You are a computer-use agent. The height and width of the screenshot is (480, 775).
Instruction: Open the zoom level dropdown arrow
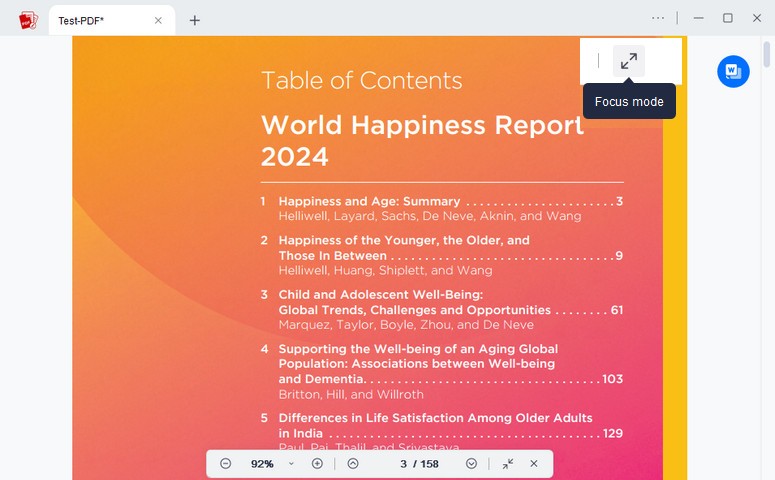(291, 464)
